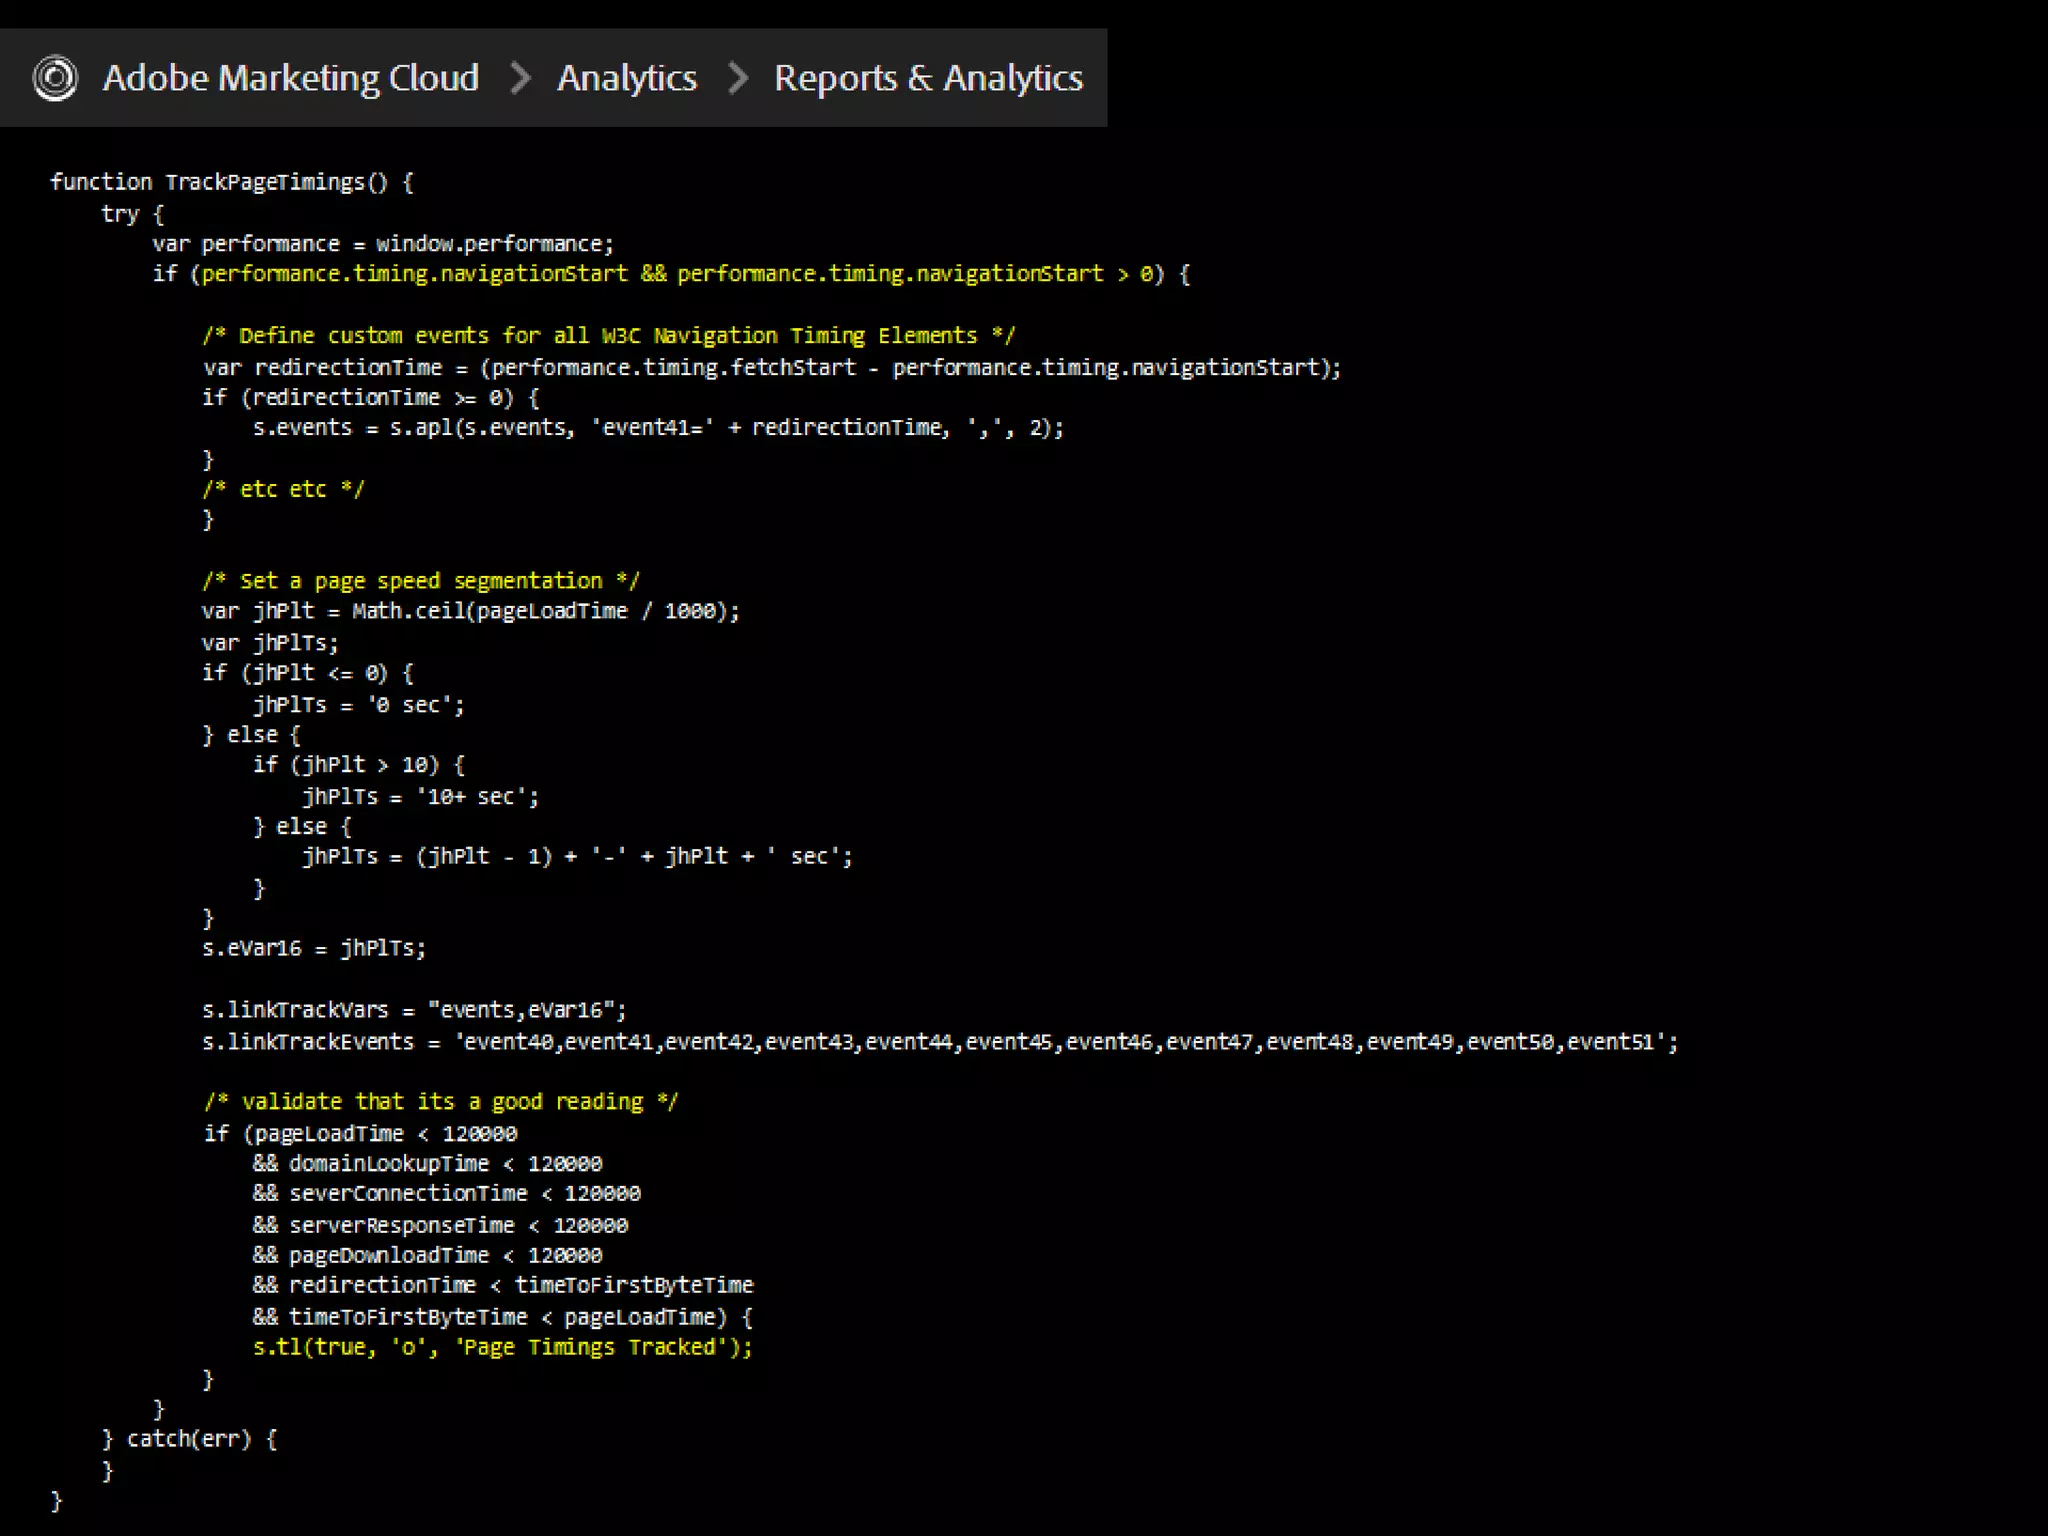This screenshot has width=2048, height=1536.
Task: Click the page speed segmentation comment
Action: pos(420,581)
